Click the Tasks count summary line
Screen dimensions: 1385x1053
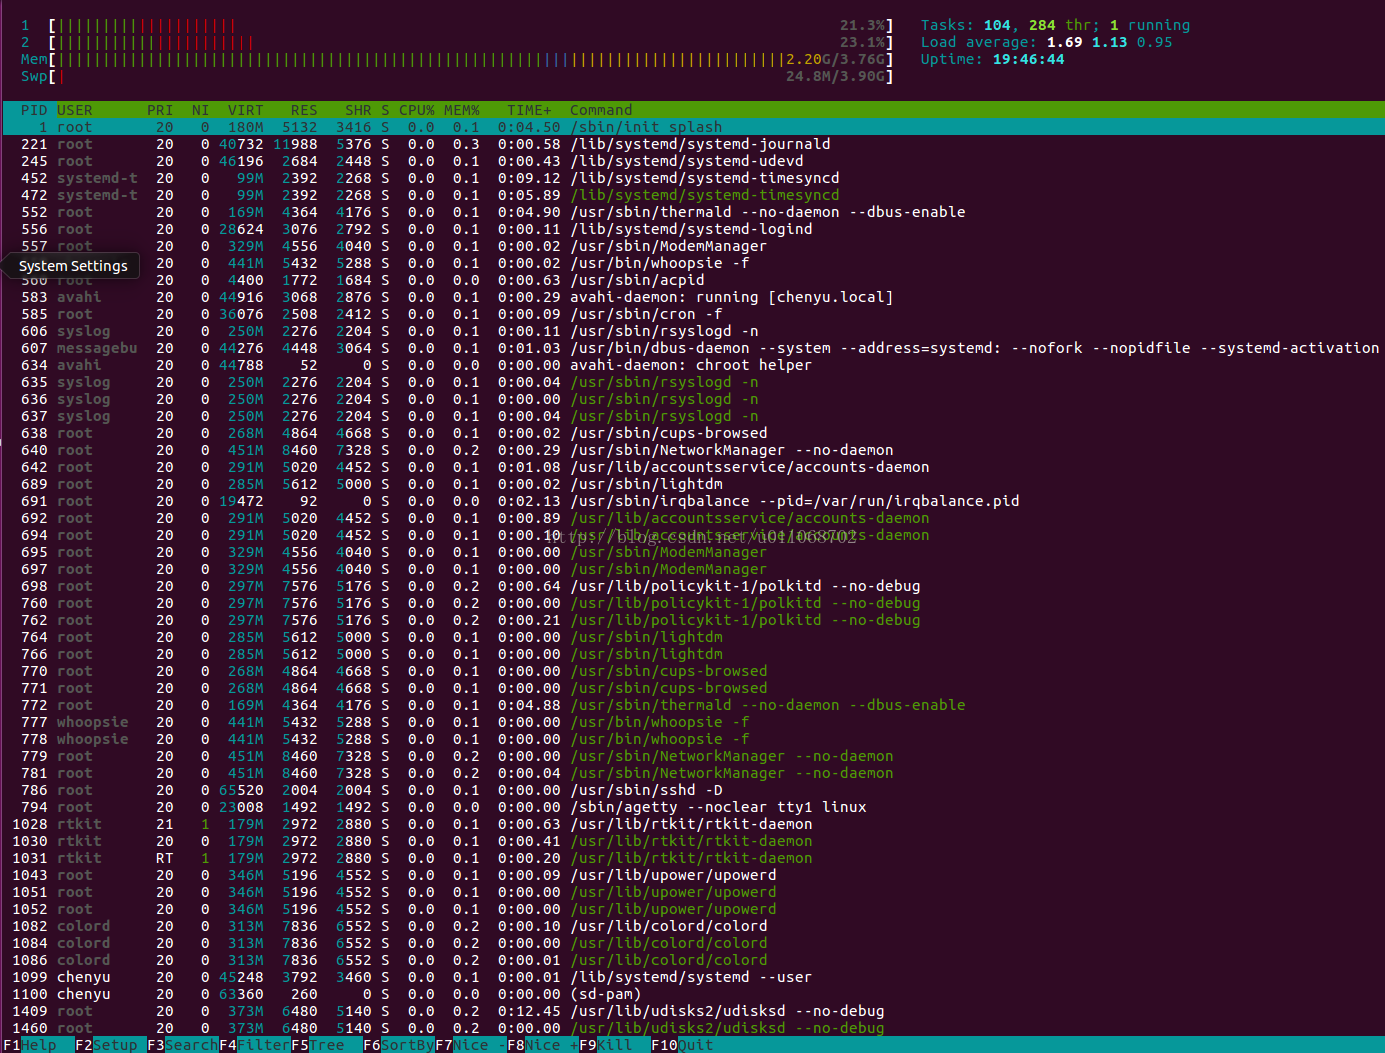point(1055,25)
